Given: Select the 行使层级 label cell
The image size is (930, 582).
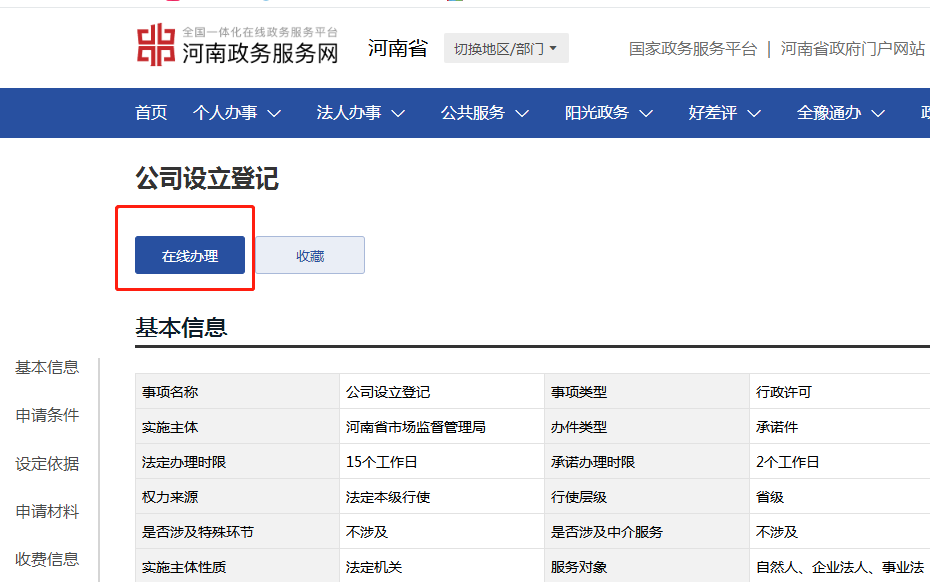Looking at the screenshot, I should [646, 497].
